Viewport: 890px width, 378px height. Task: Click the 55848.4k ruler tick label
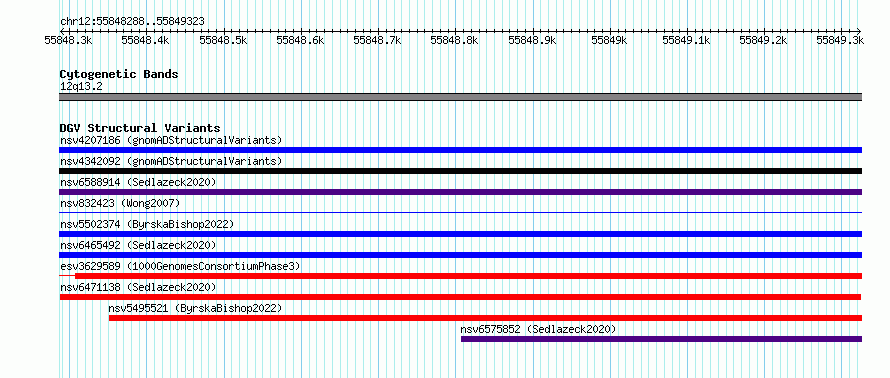pos(146,40)
